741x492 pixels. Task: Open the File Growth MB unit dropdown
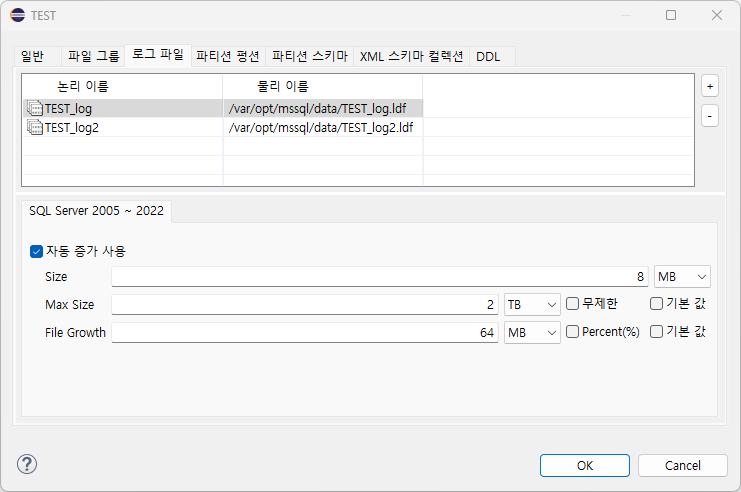532,333
